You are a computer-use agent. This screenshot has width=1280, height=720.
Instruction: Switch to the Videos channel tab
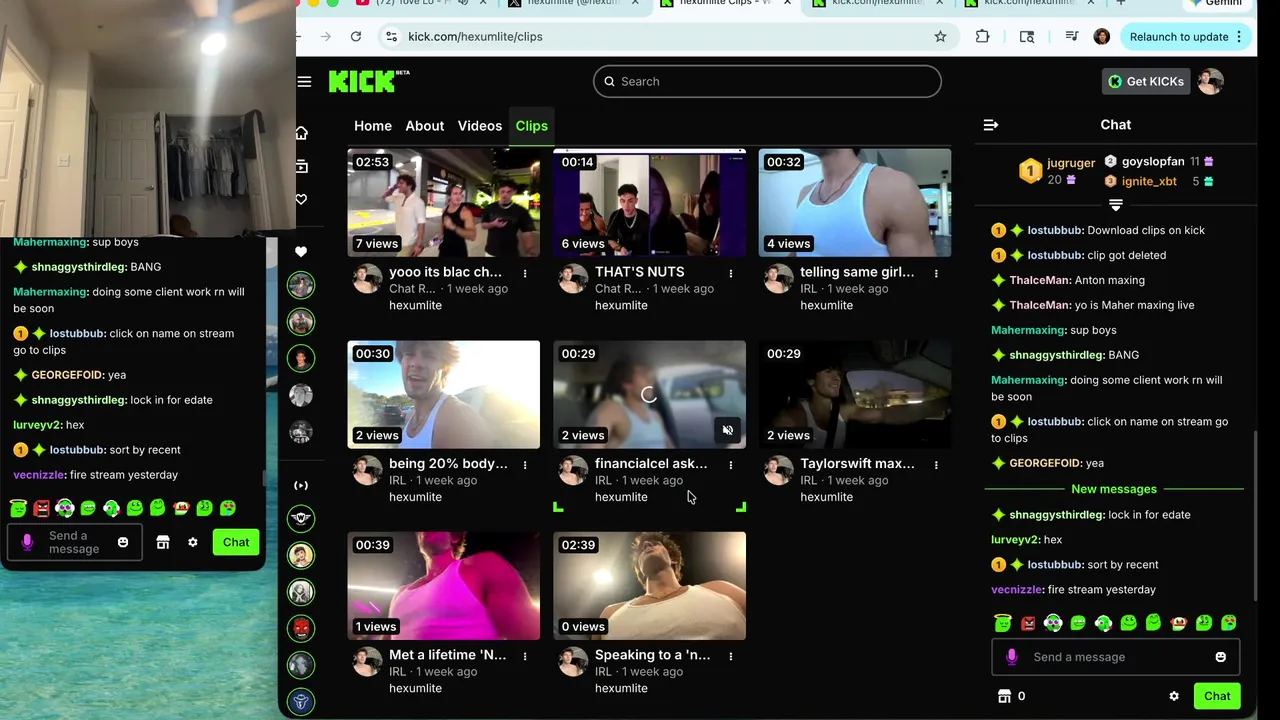480,126
